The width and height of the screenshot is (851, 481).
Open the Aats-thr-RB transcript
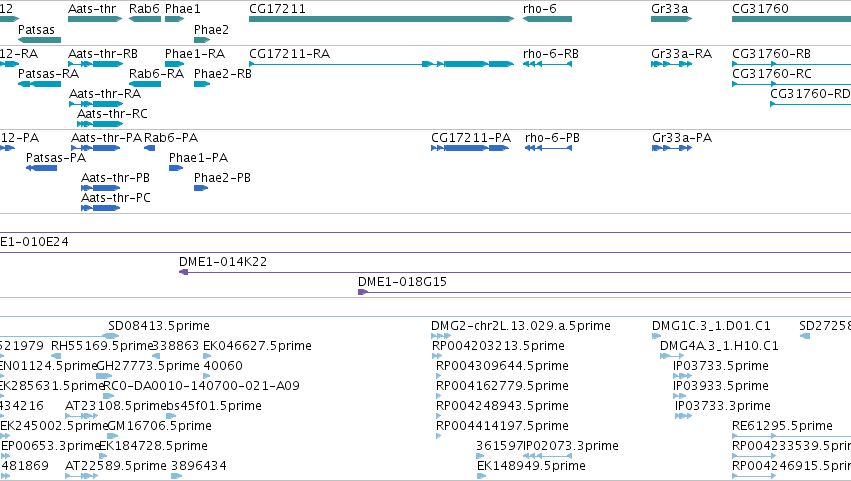103,54
